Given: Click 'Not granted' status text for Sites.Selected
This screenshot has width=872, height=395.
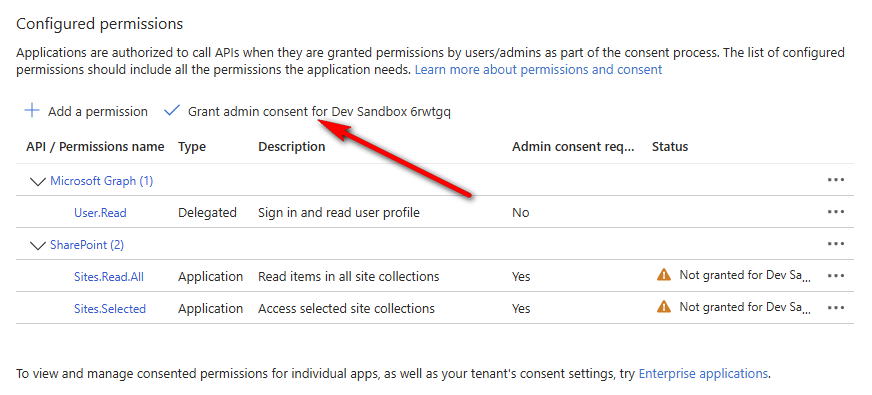Looking at the screenshot, I should pos(745,307).
